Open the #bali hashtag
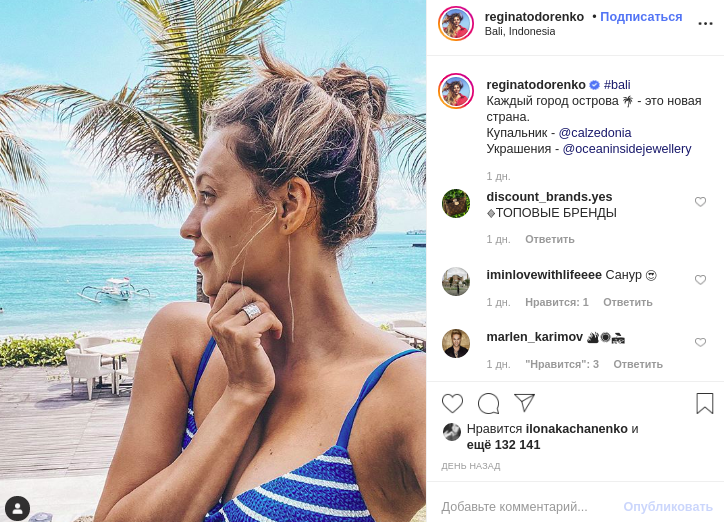Viewport: 724px width, 522px height. point(617,85)
